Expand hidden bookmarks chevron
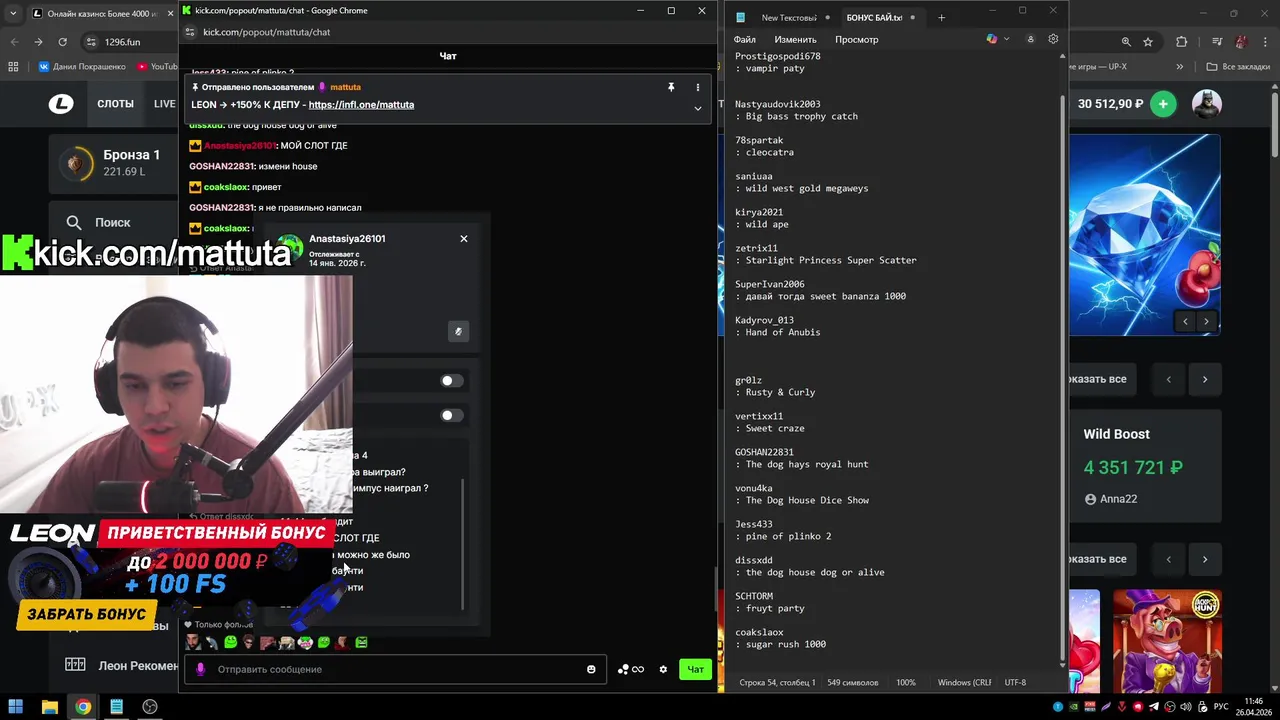 coord(1180,67)
